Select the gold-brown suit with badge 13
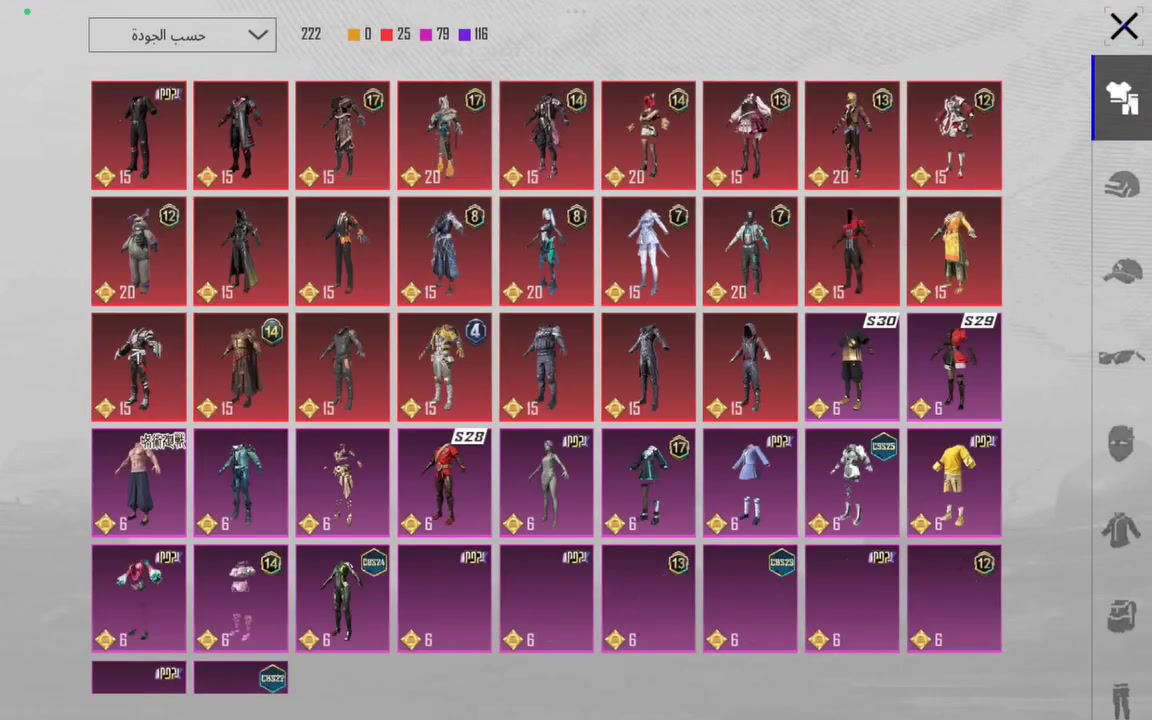1152x720 pixels. 852,135
